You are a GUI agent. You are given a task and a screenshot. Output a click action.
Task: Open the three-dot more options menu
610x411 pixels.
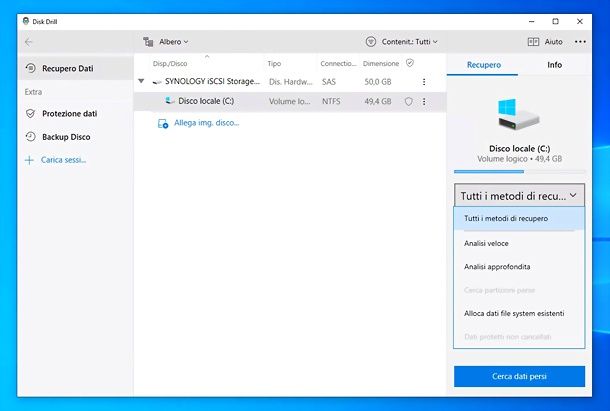click(x=580, y=42)
